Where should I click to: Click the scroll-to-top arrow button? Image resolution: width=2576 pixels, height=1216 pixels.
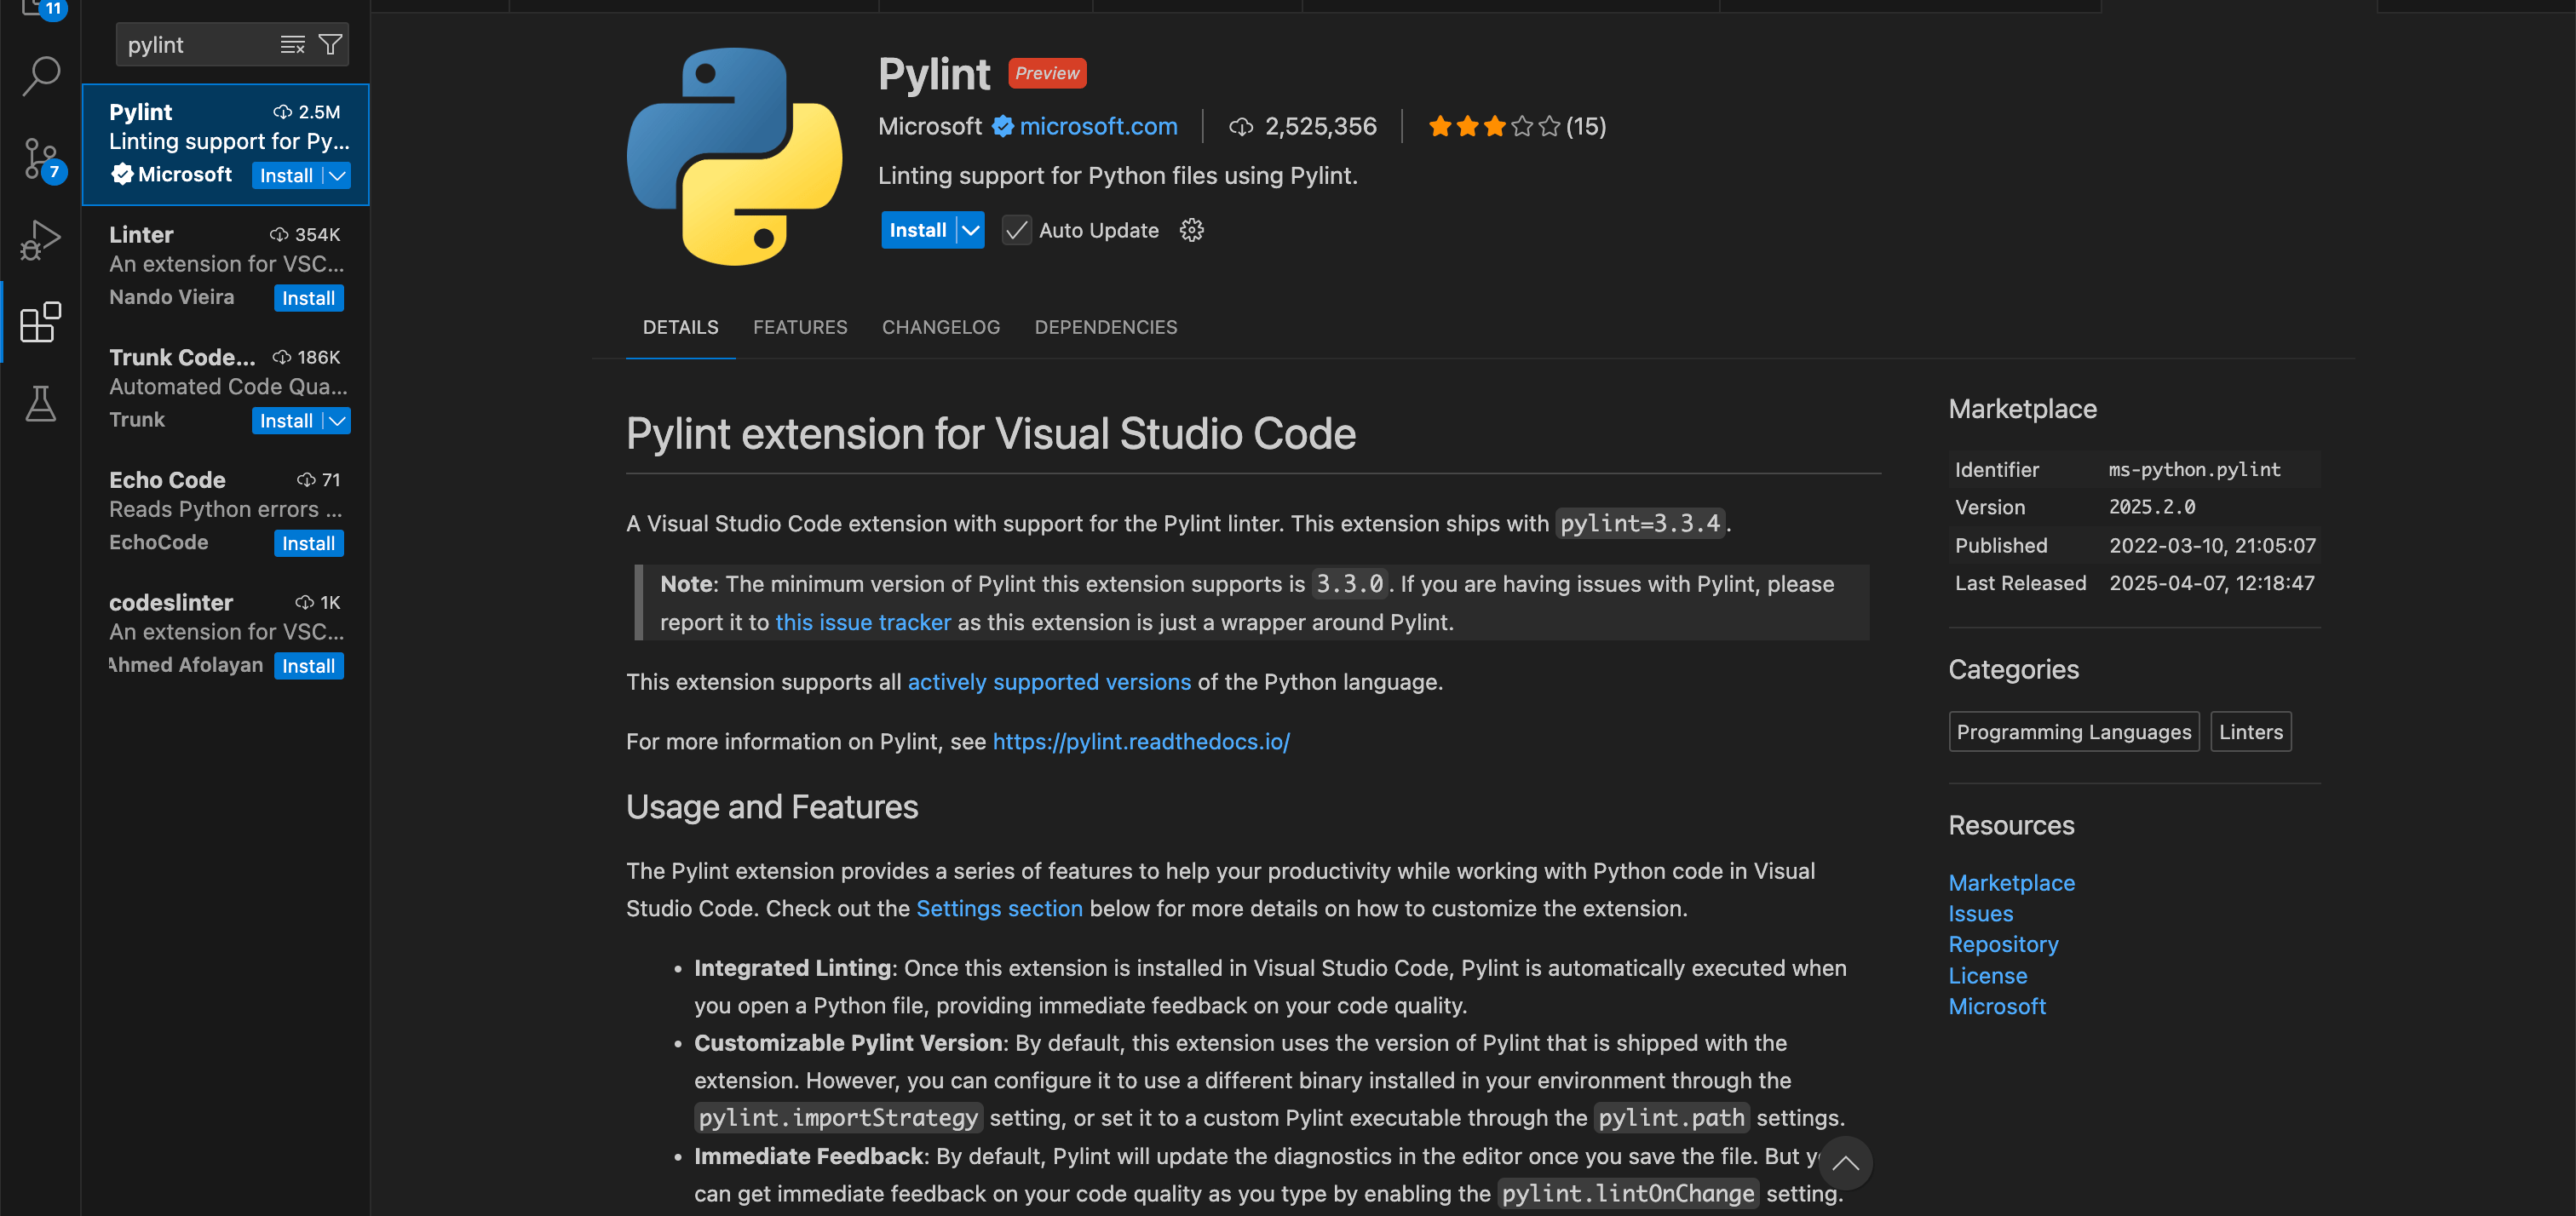(1845, 1163)
